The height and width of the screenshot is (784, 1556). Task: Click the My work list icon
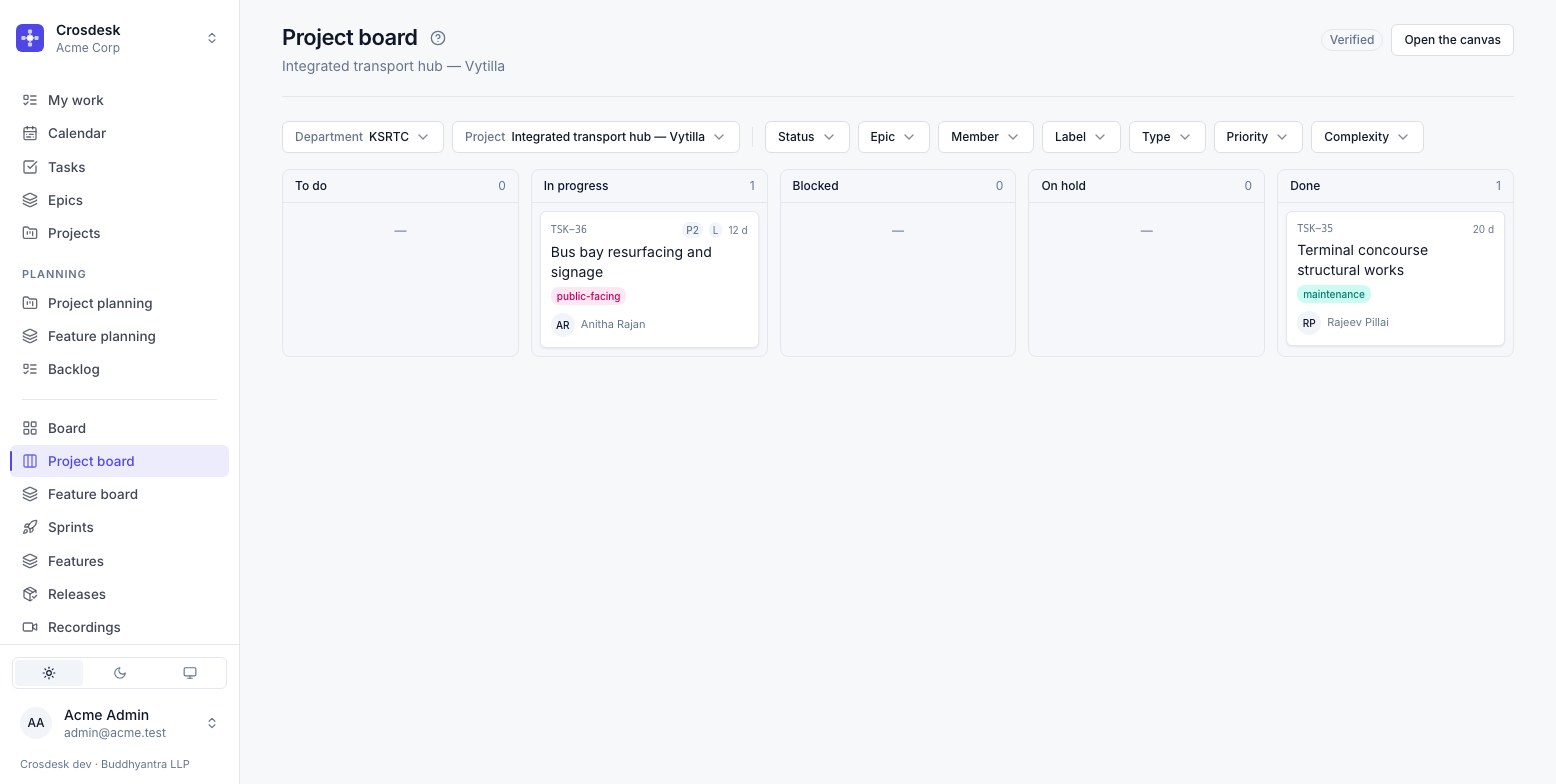pos(30,100)
